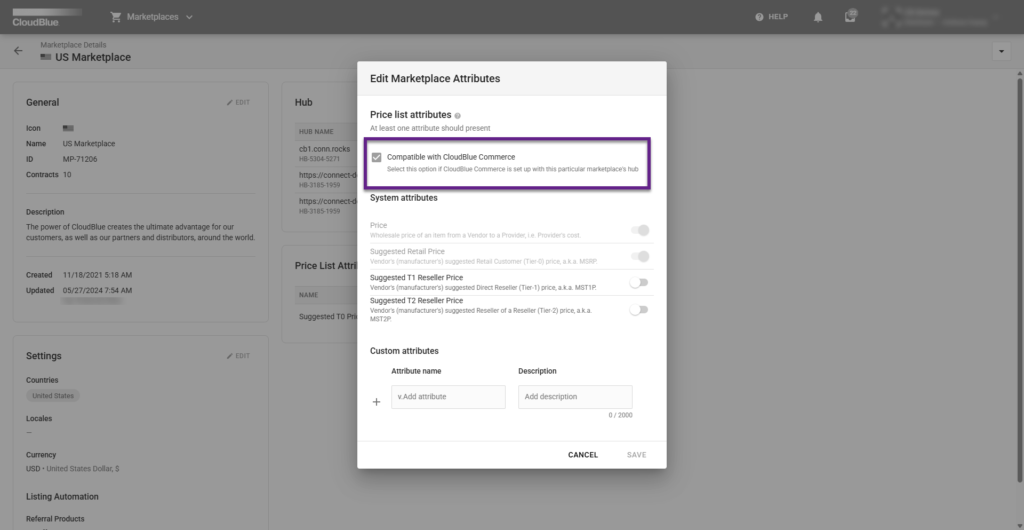Click EDIT in the Settings panel

point(238,356)
